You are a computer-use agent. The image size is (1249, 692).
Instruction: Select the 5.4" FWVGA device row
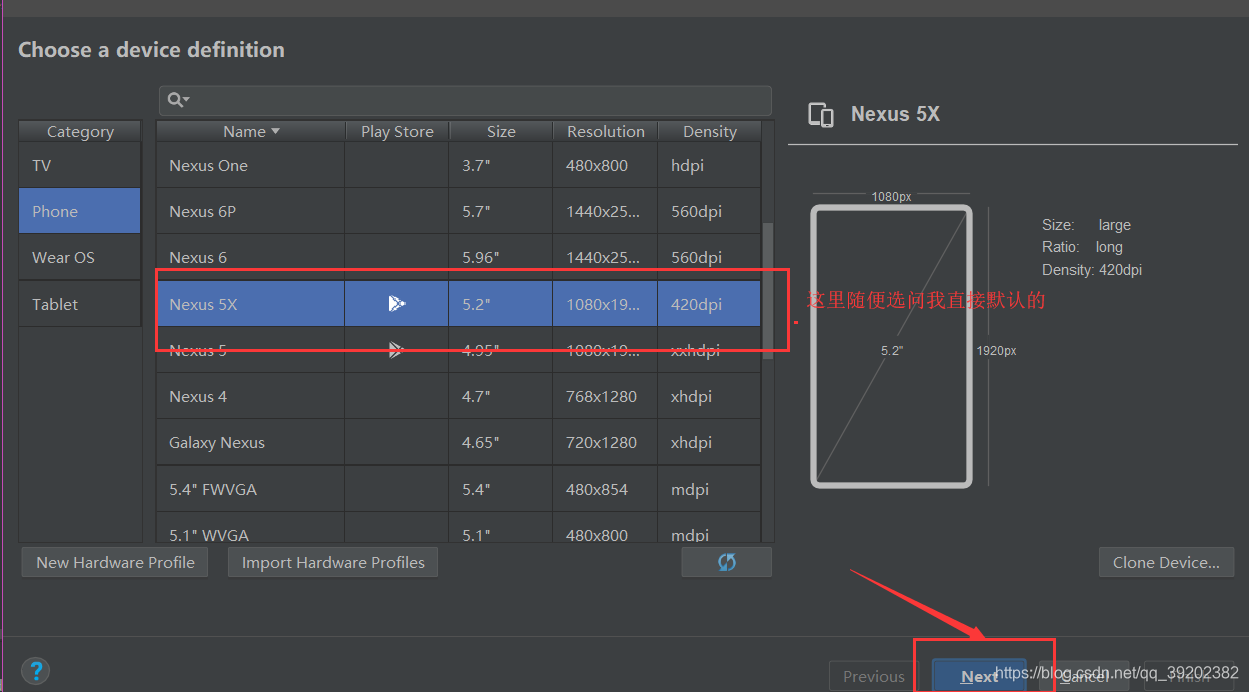pyautogui.click(x=459, y=489)
